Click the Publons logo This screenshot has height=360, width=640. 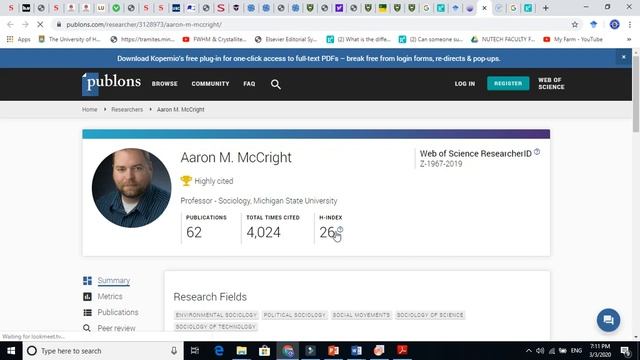tap(111, 84)
